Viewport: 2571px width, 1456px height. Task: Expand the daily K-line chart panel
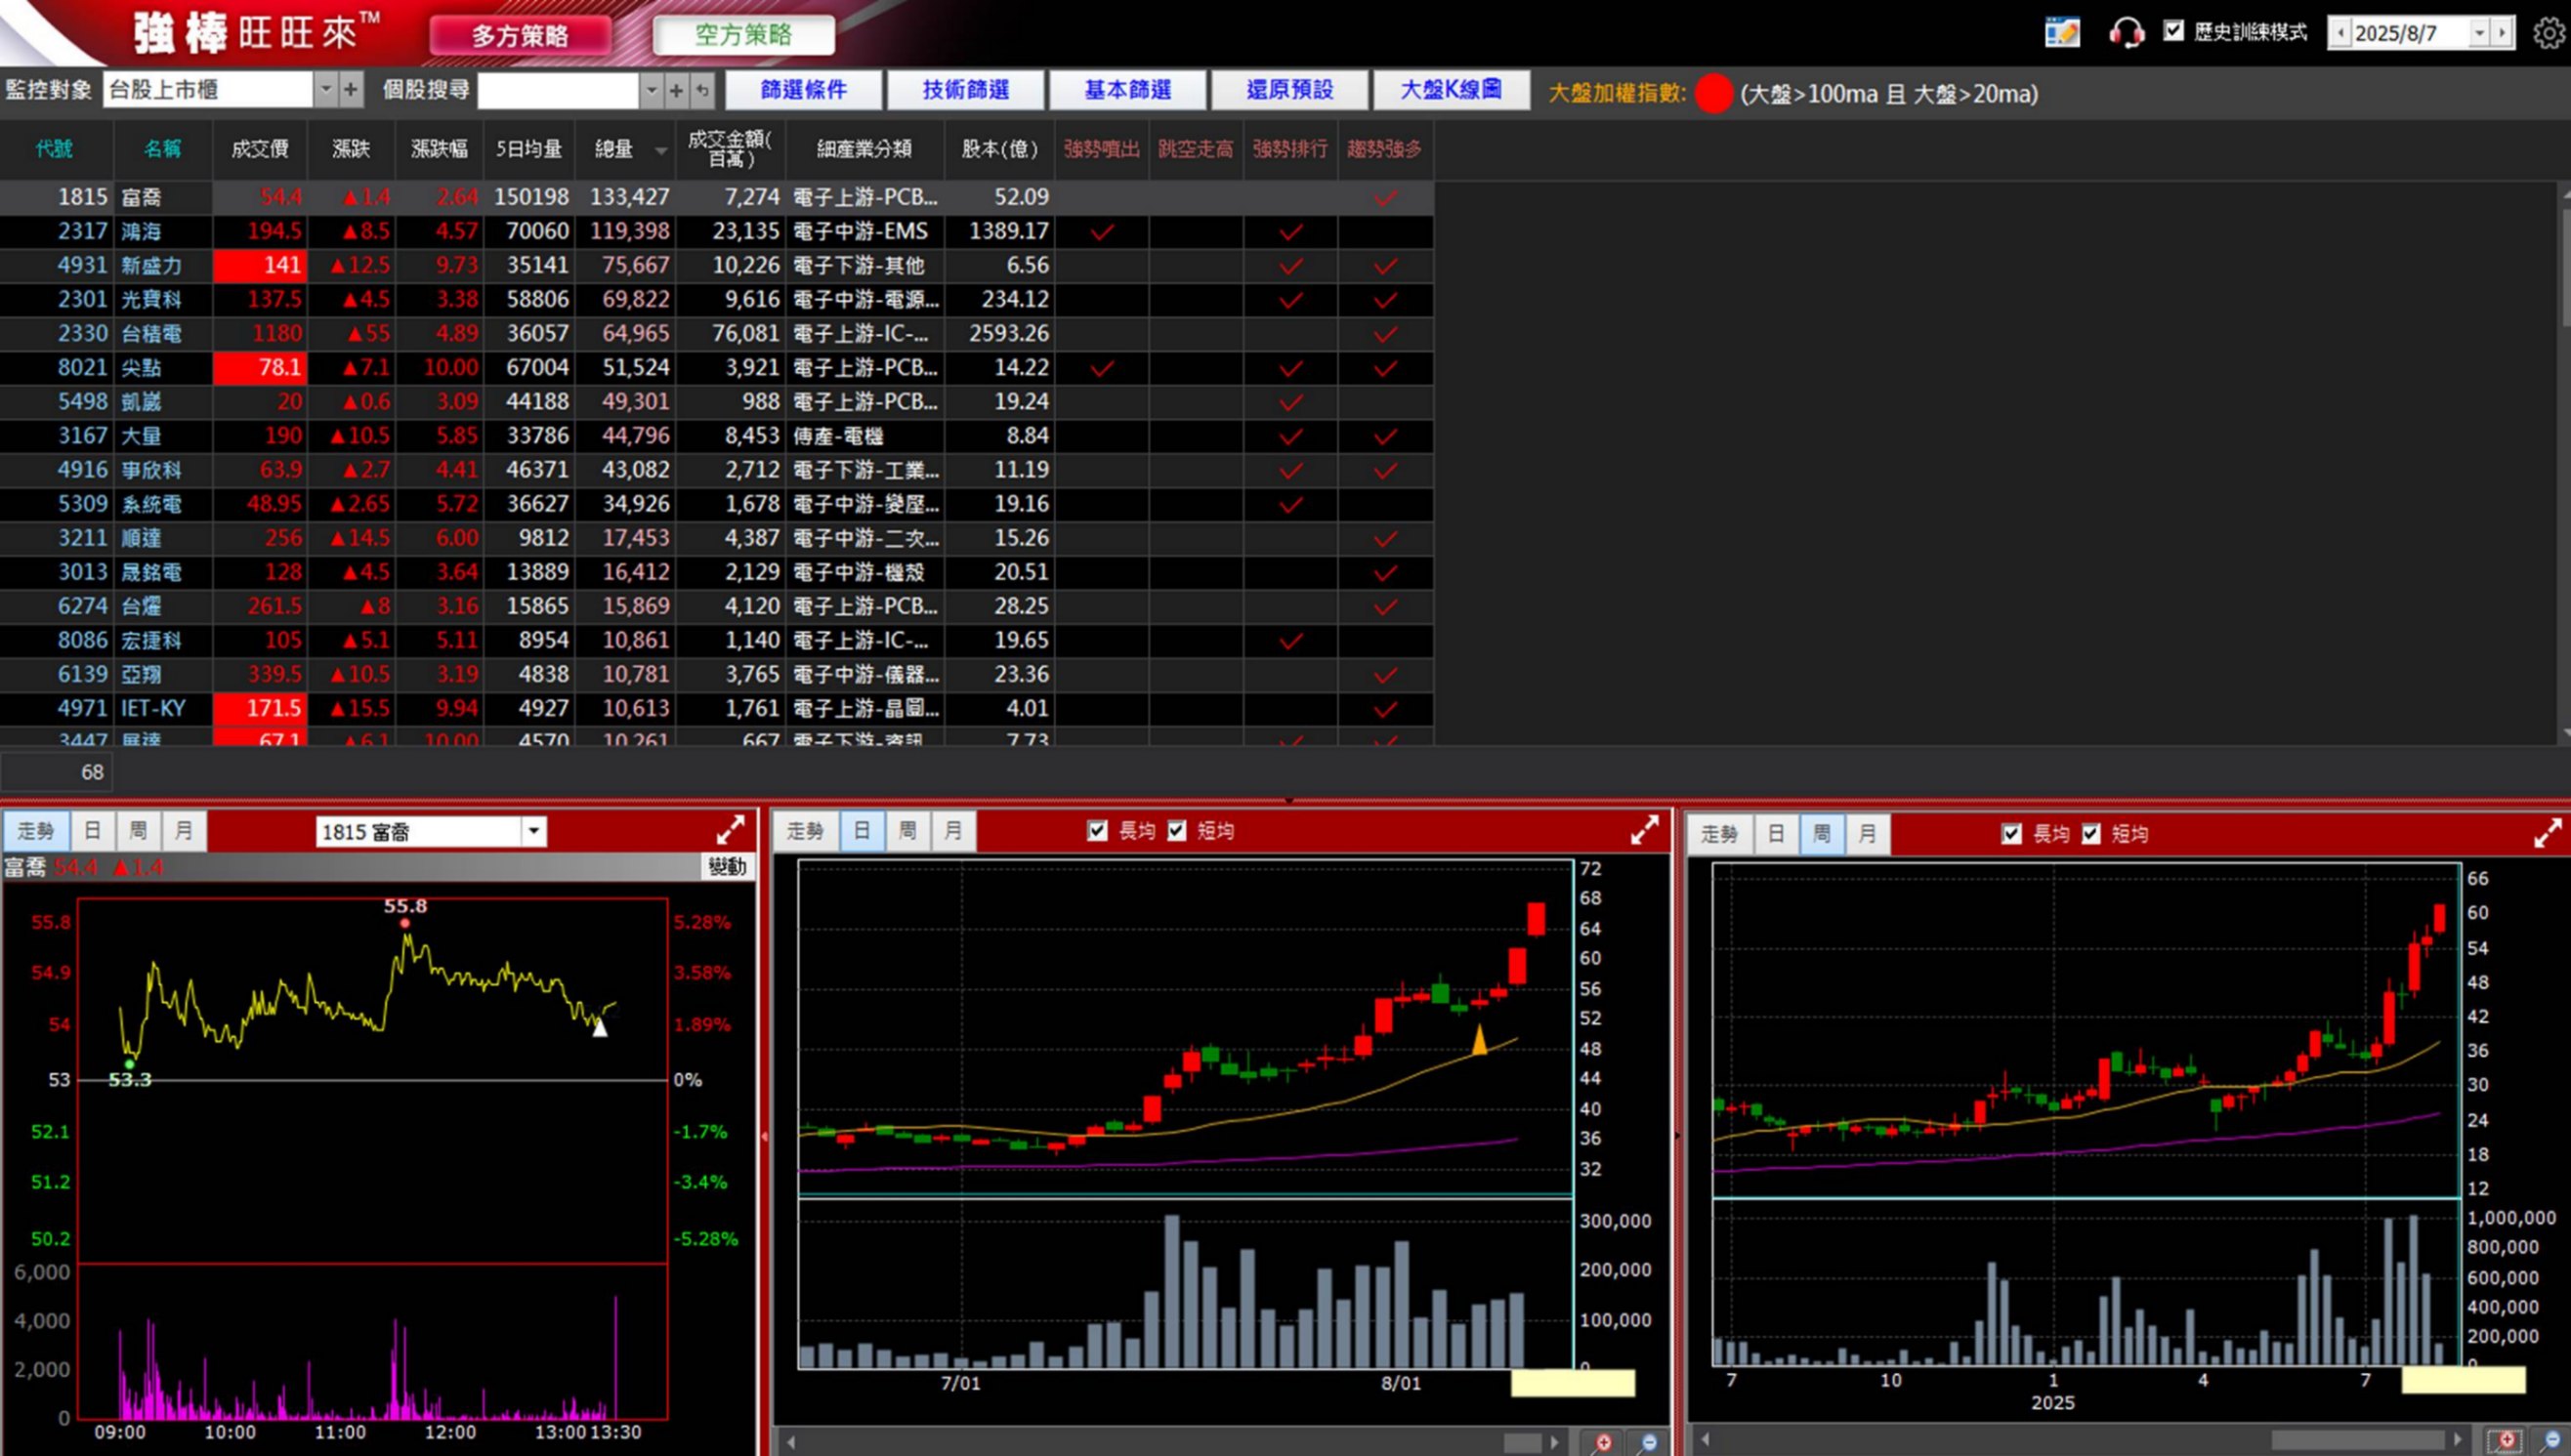pyautogui.click(x=1644, y=829)
